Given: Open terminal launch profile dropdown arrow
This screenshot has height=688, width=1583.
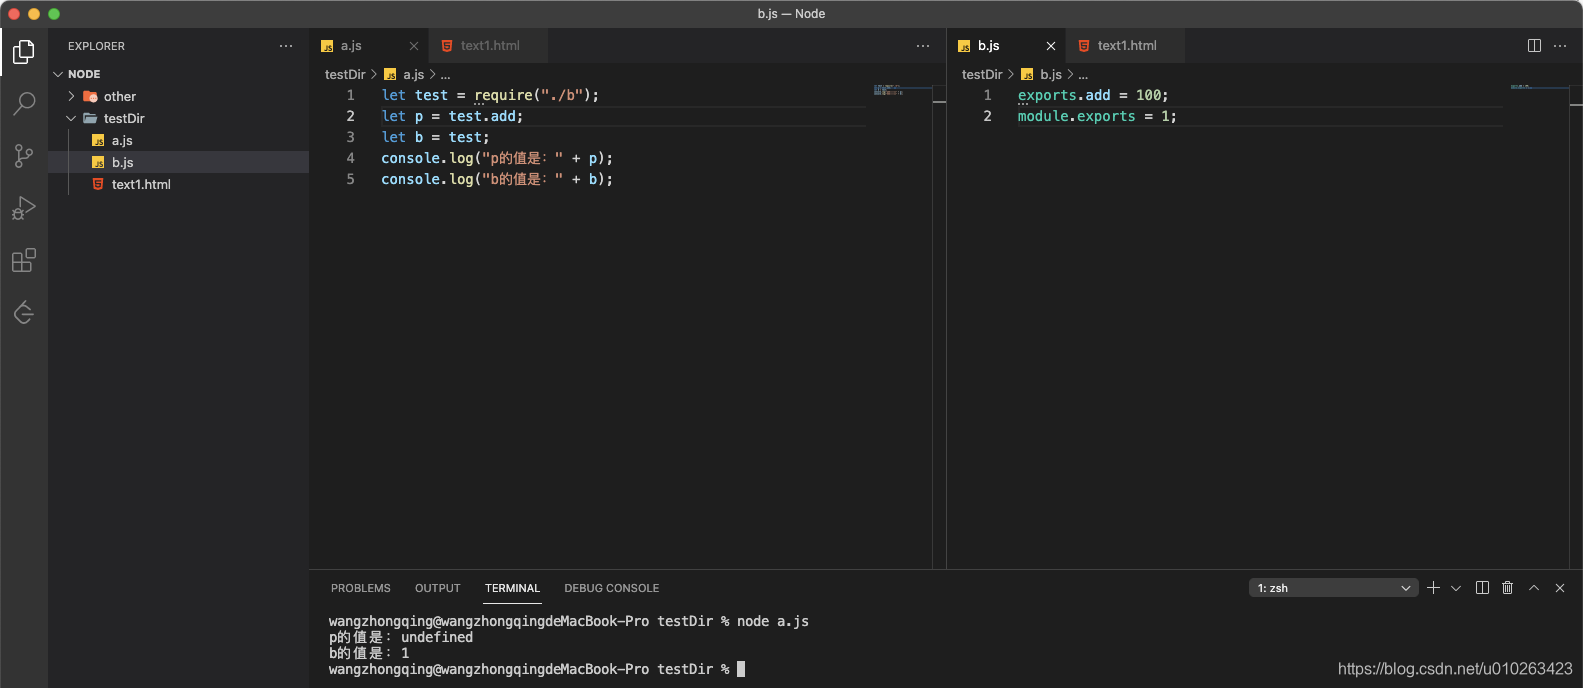Looking at the screenshot, I should point(1456,588).
